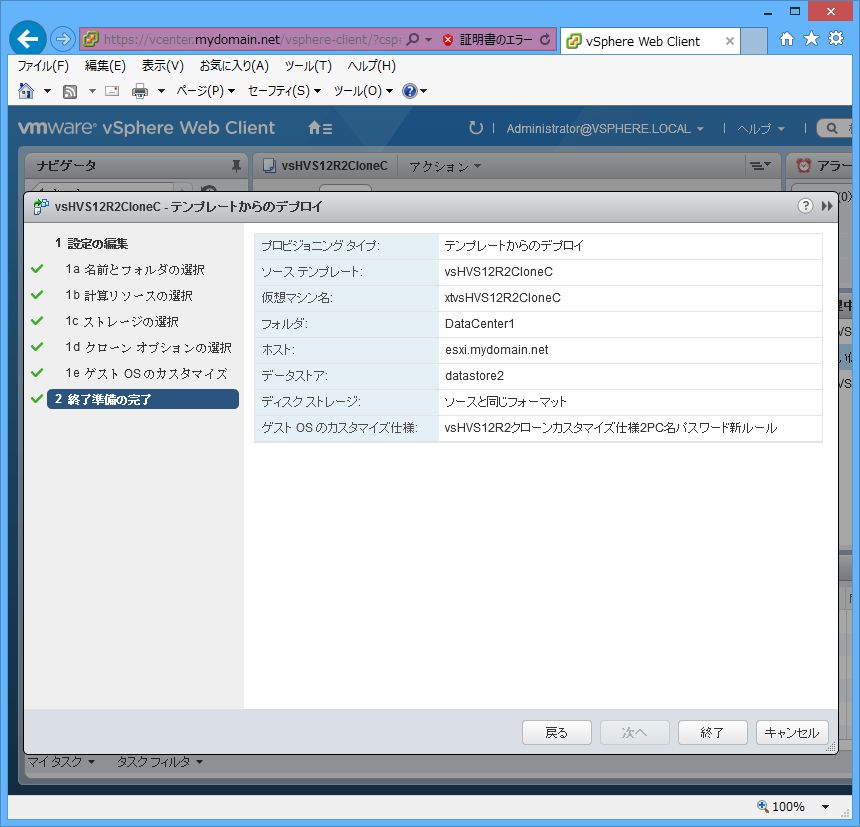Open a new browser tab

(x=754, y=42)
